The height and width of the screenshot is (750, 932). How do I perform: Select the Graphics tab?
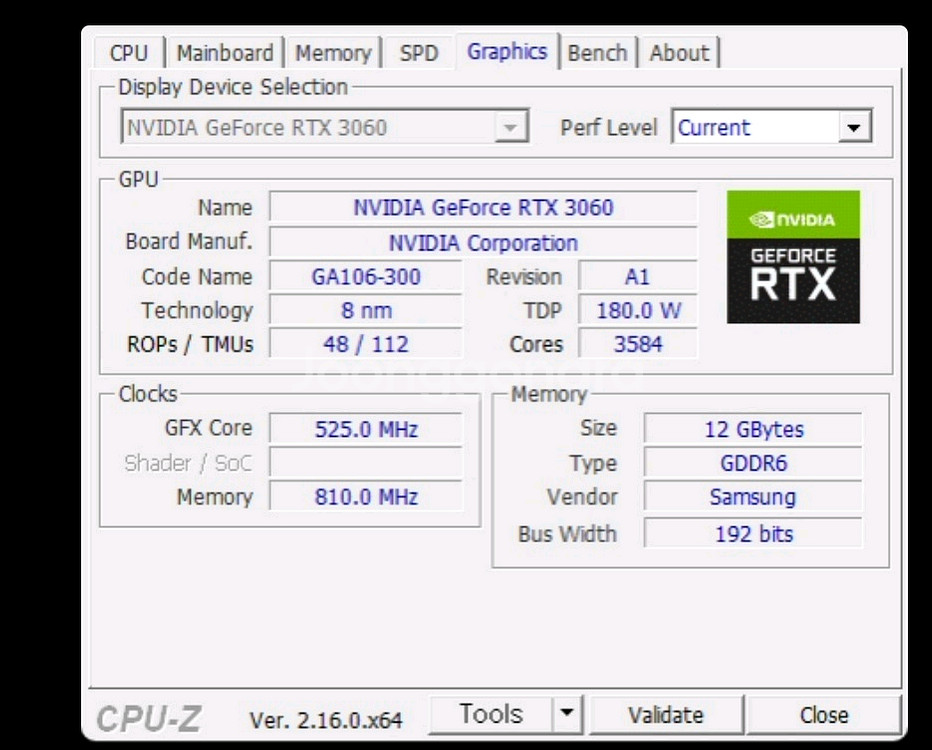[x=507, y=52]
